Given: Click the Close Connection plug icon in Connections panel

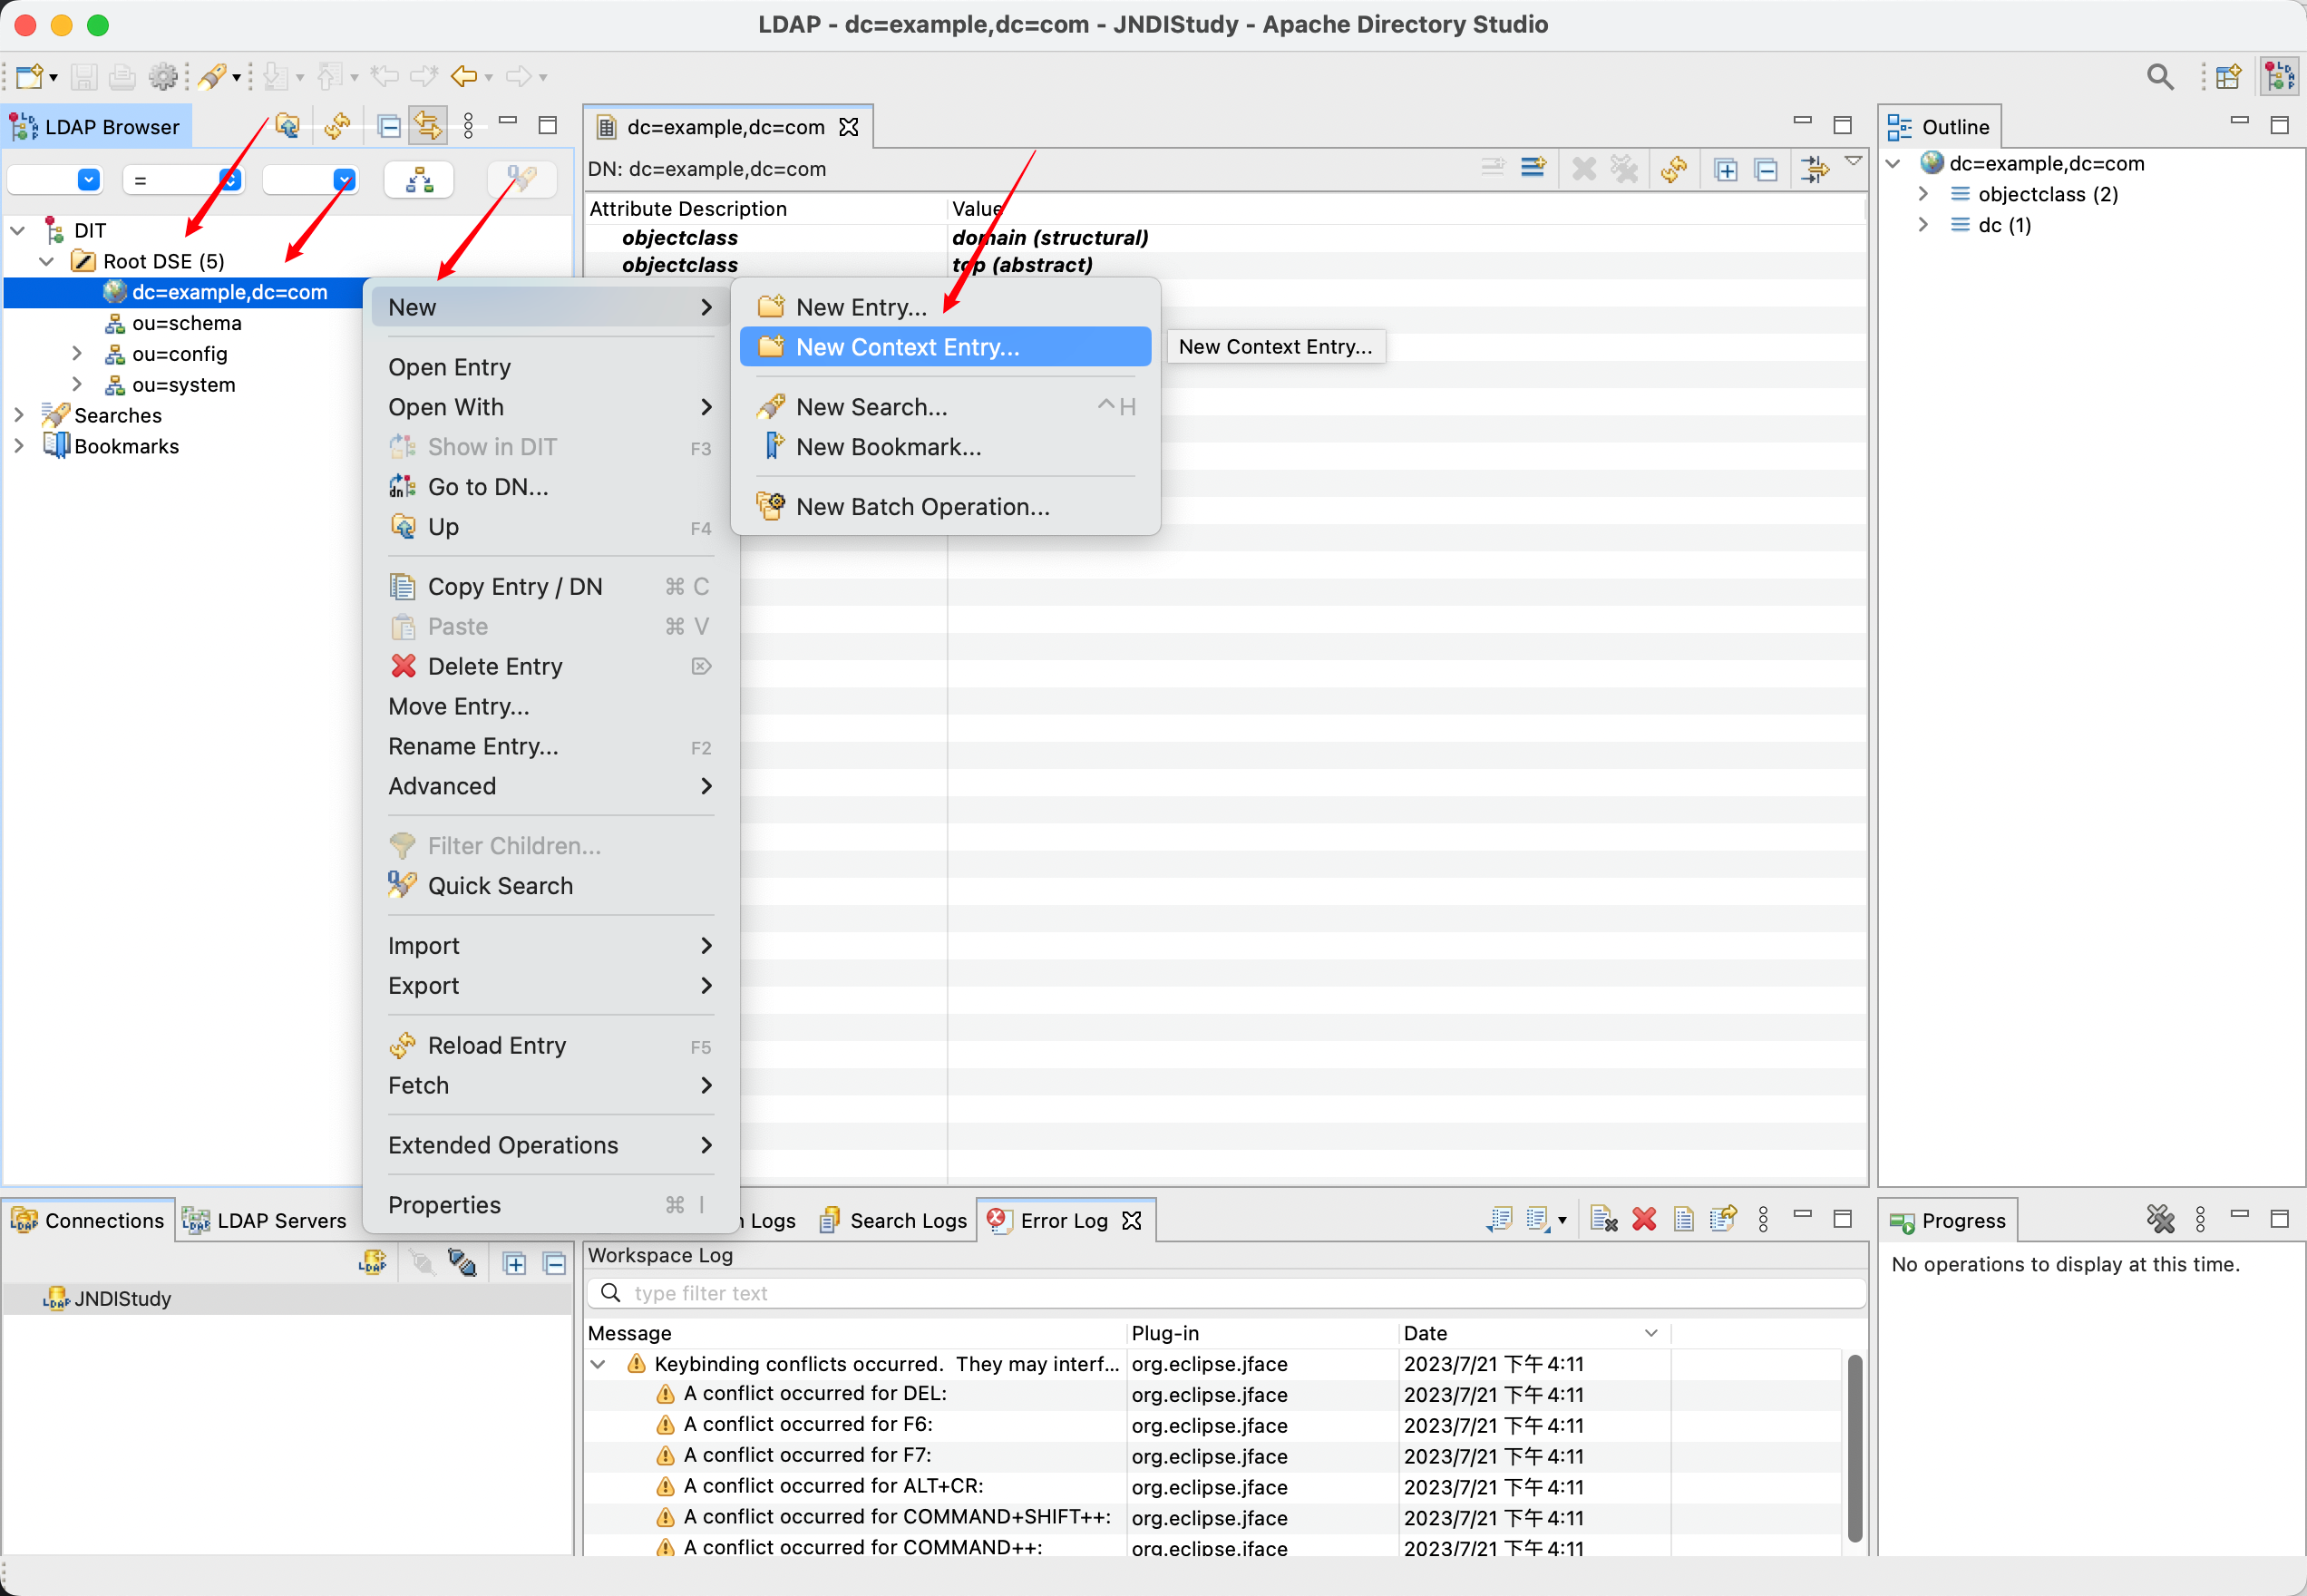Looking at the screenshot, I should point(462,1263).
